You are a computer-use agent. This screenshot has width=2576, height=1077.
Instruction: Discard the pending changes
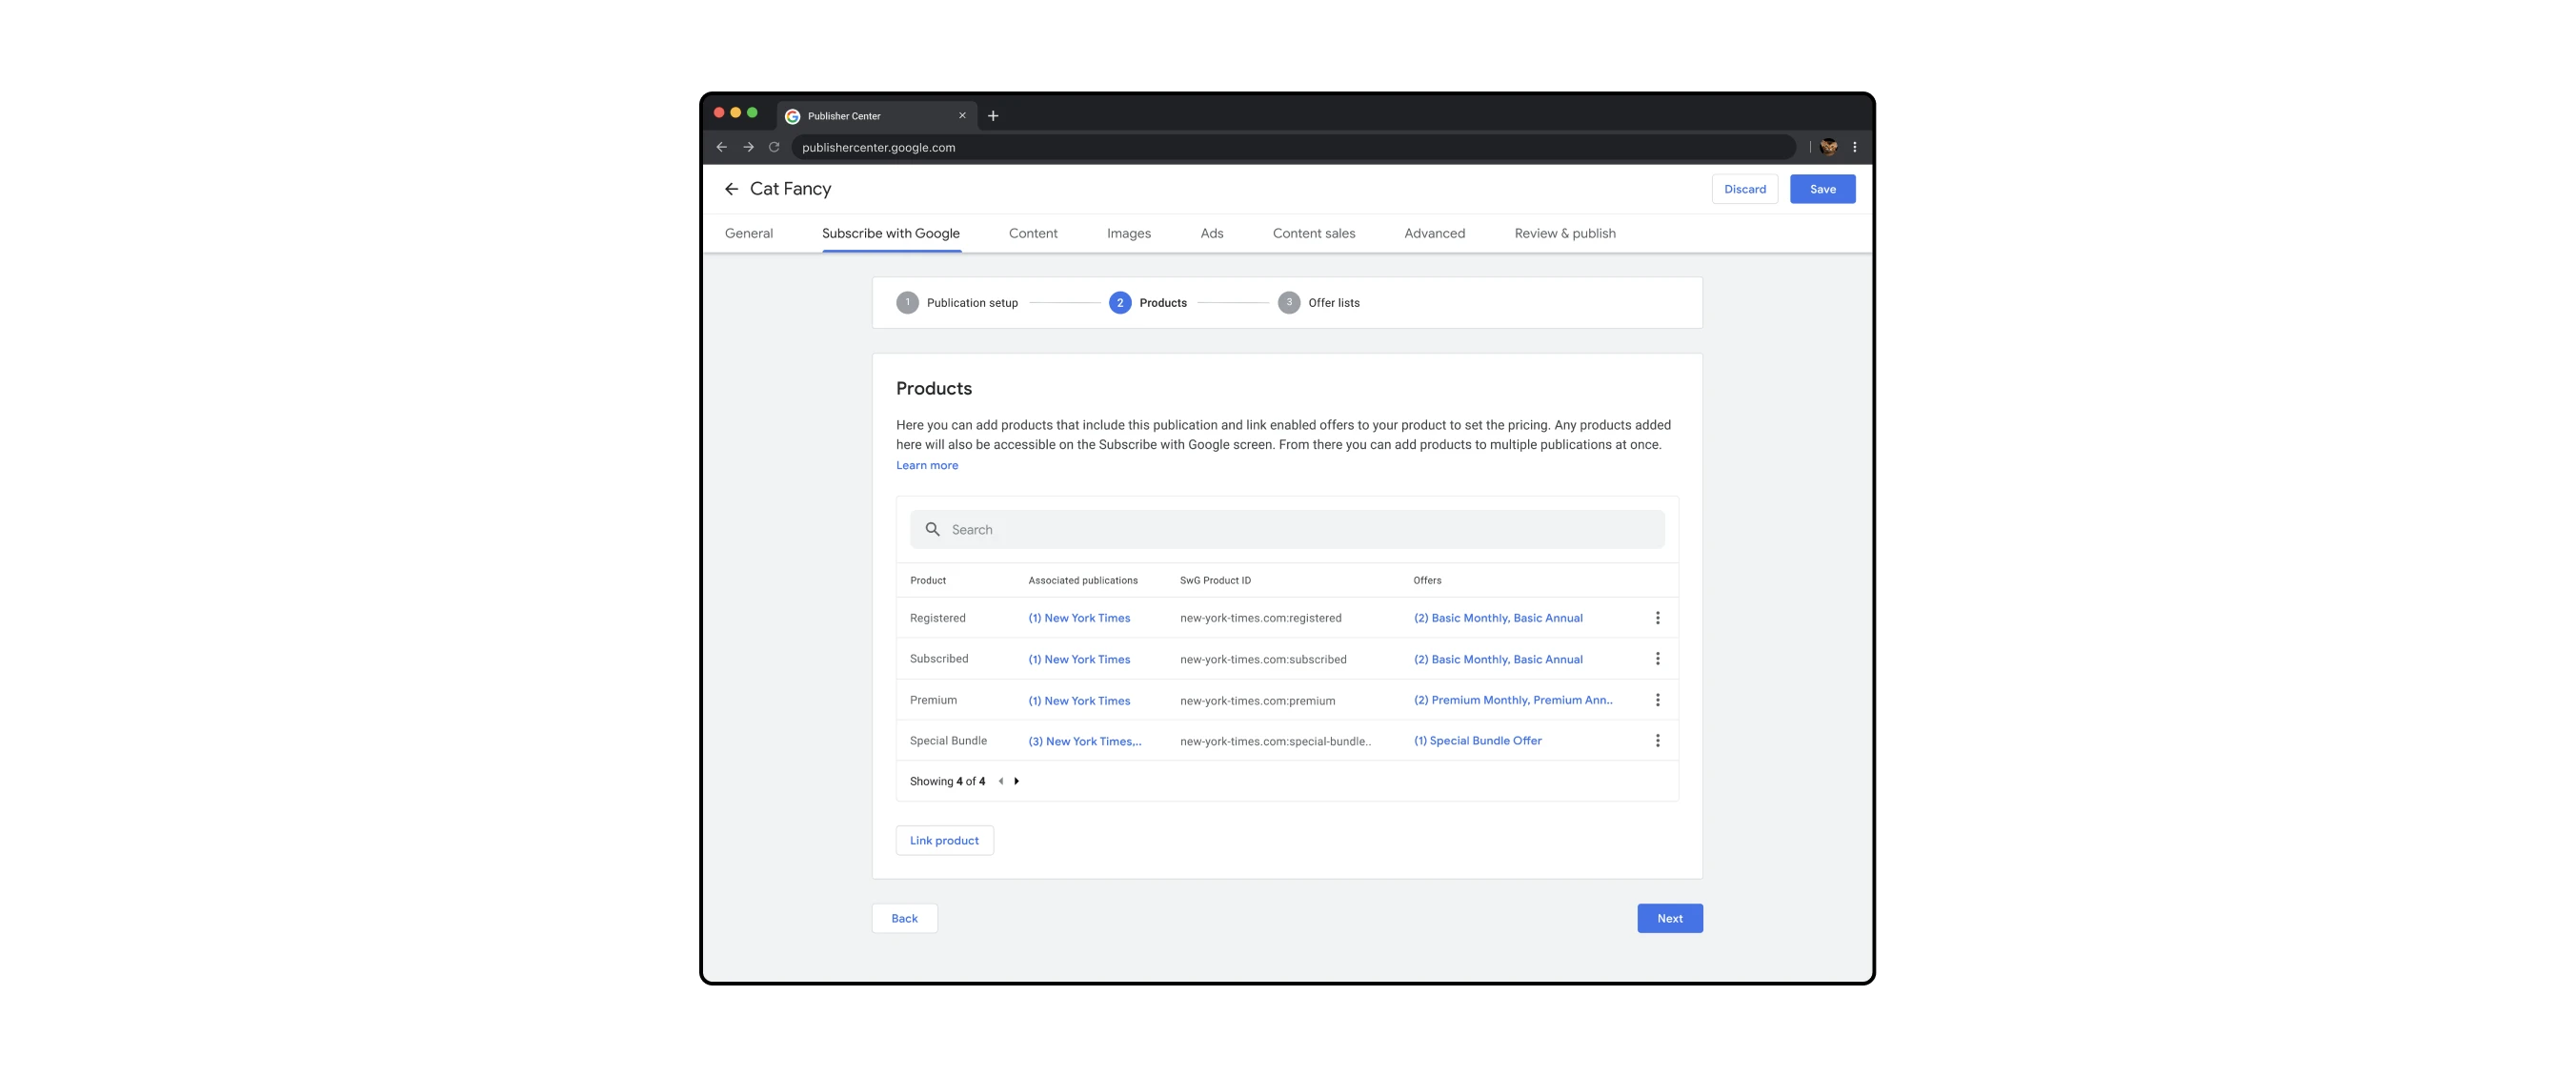tap(1744, 188)
